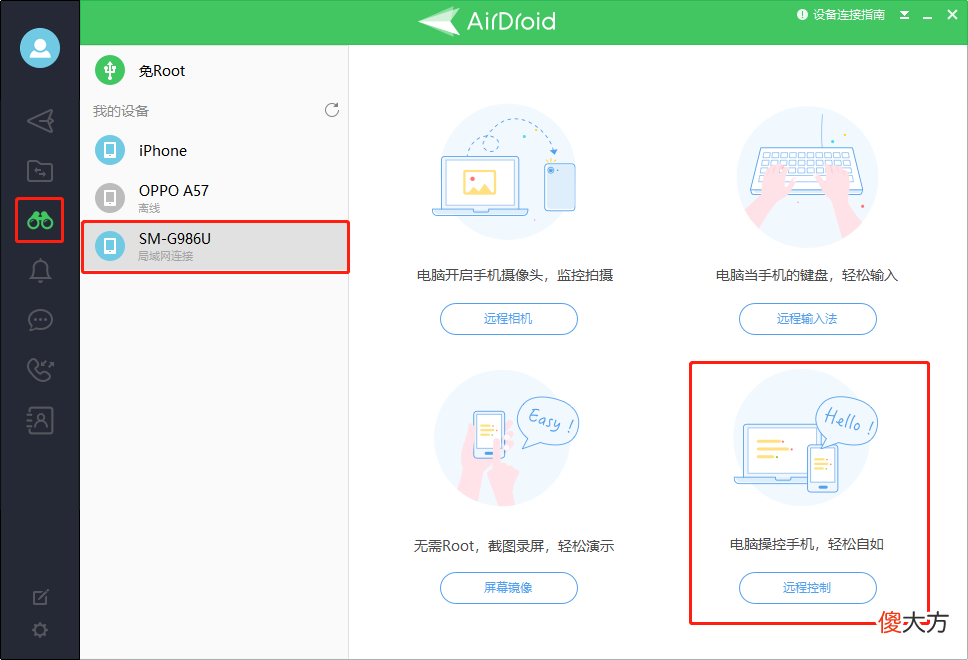Click text 电脑操控手机，轻松自如
The image size is (968, 660).
[x=807, y=544]
